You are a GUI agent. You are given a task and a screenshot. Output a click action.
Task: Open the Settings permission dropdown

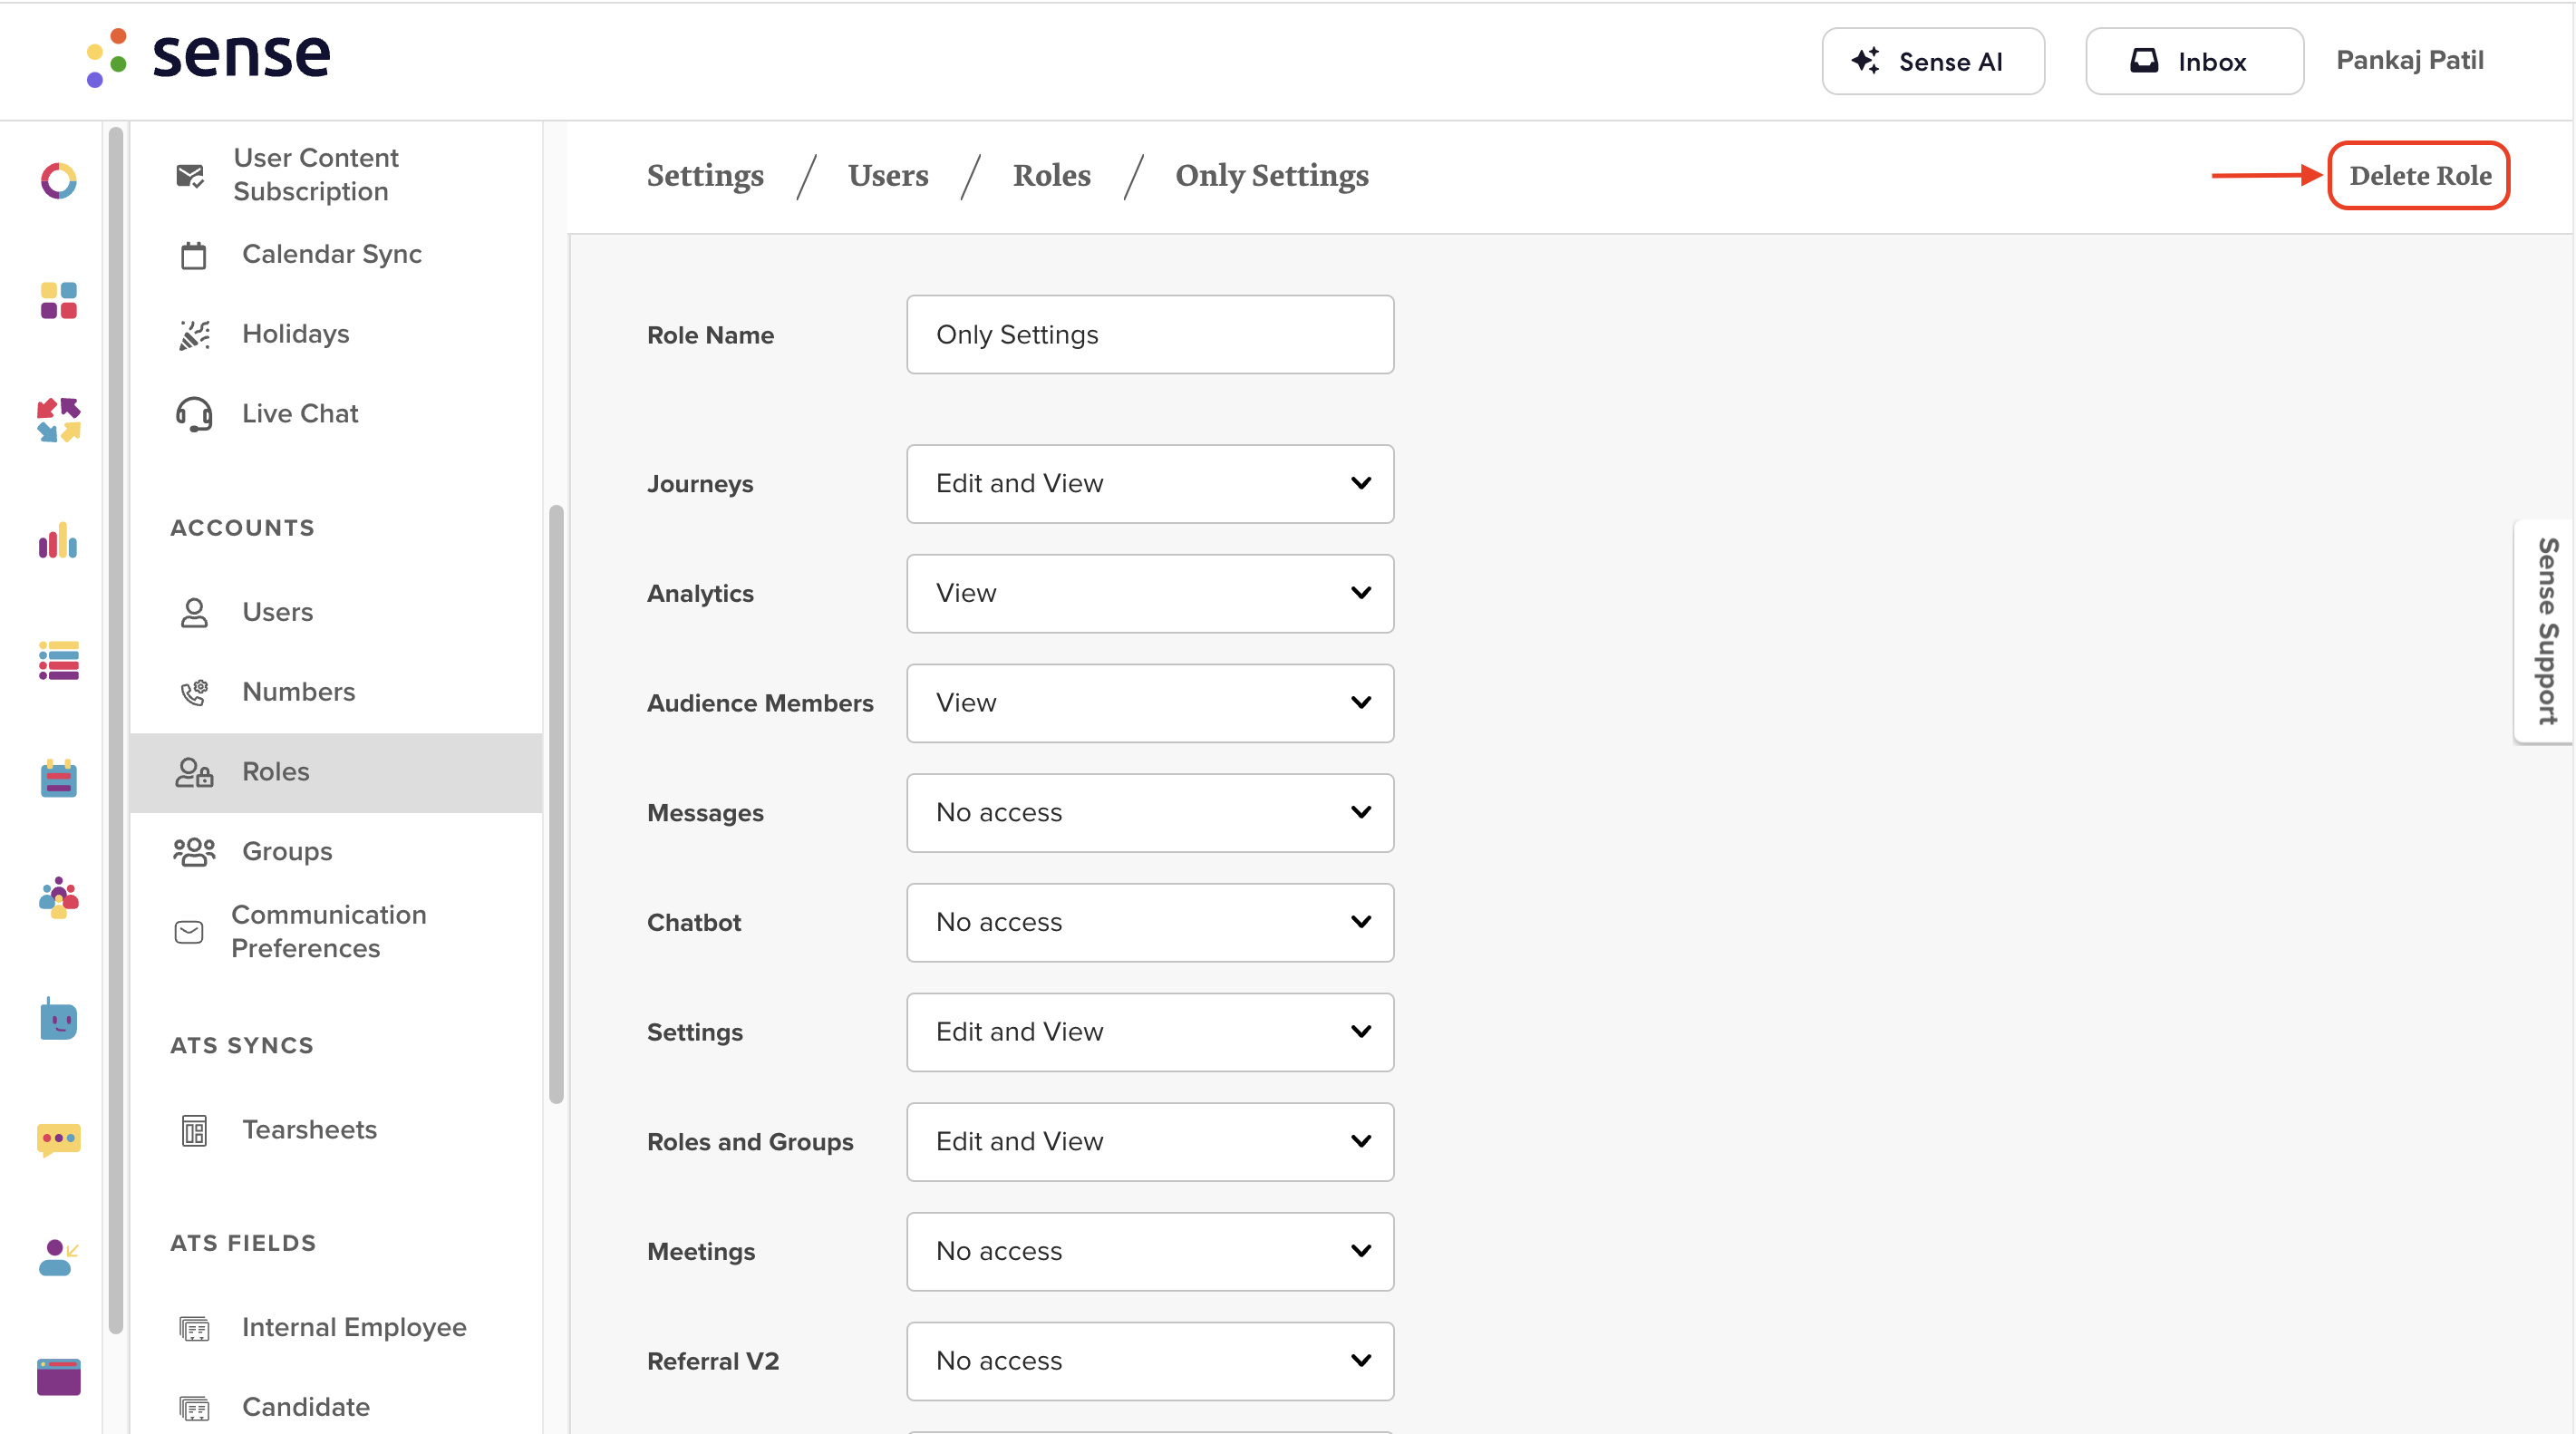click(x=1150, y=1032)
